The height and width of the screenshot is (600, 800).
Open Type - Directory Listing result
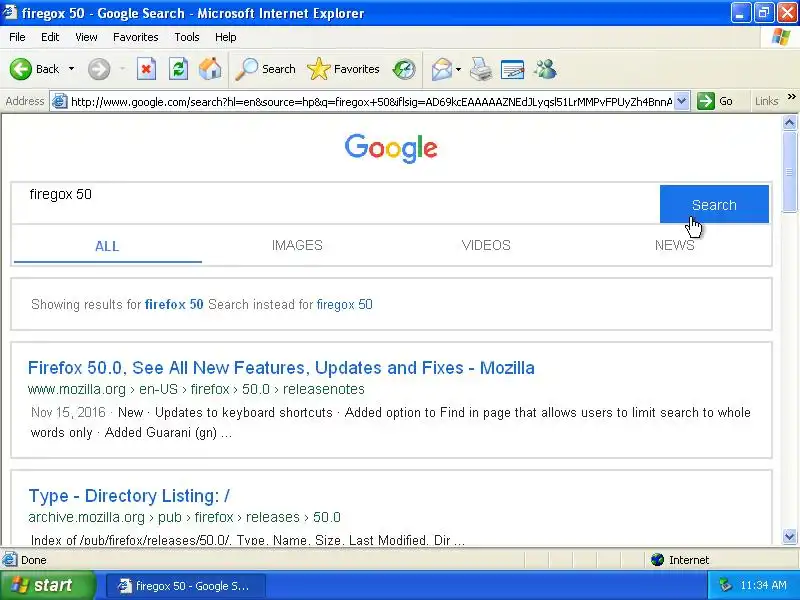pyautogui.click(x=129, y=496)
